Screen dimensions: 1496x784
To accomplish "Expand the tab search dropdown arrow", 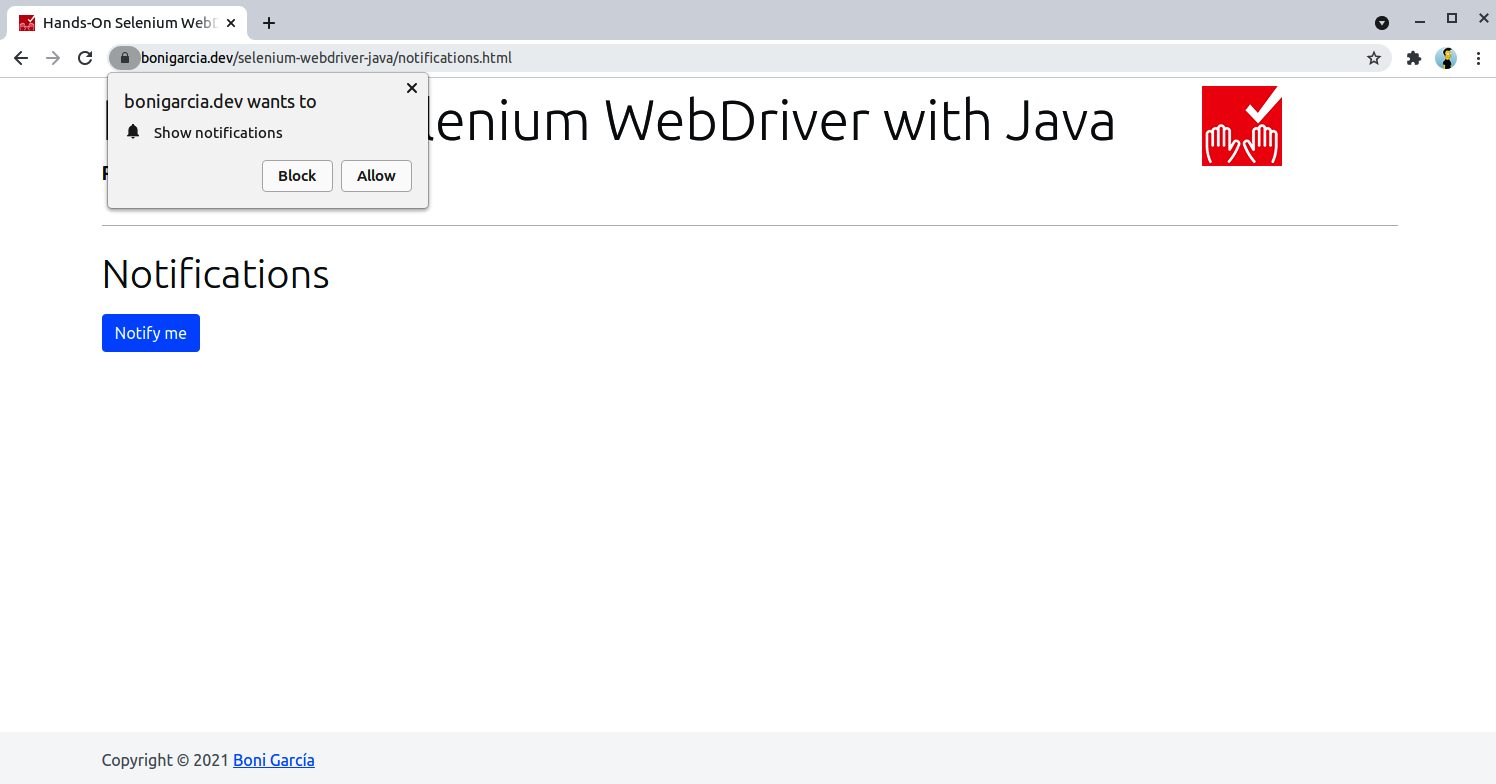I will coord(1382,22).
